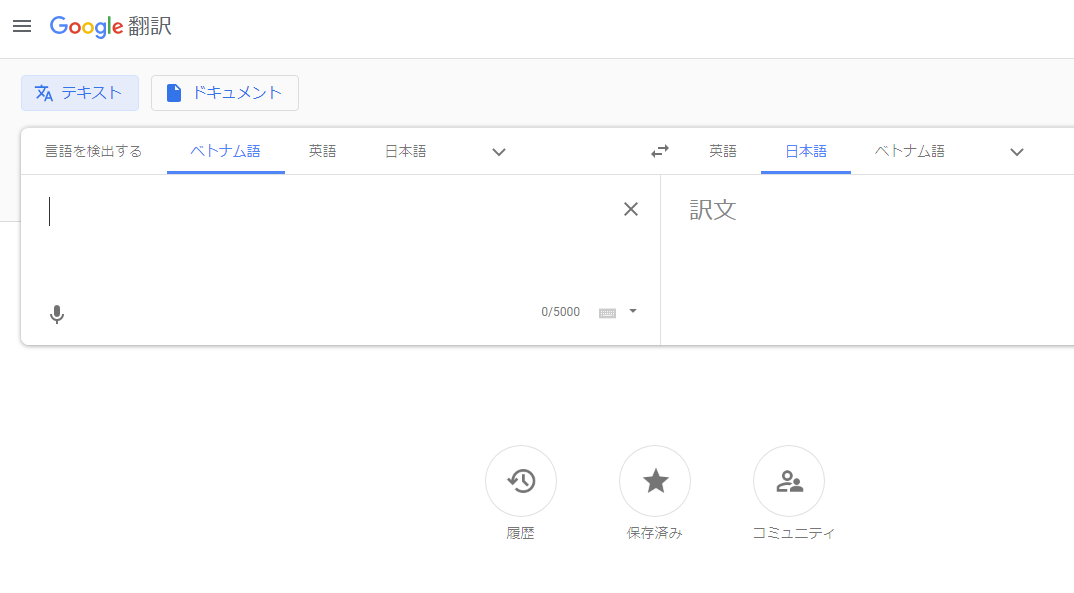Swap source and target languages
Viewport: 1074px width, 593px height.
[660, 151]
